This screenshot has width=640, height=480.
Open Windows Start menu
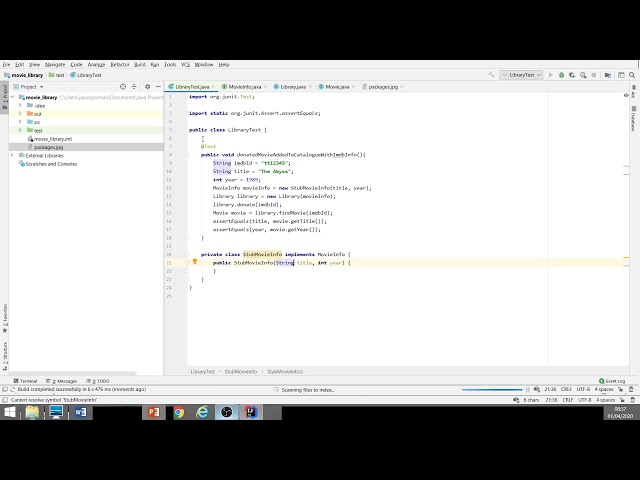coord(9,412)
